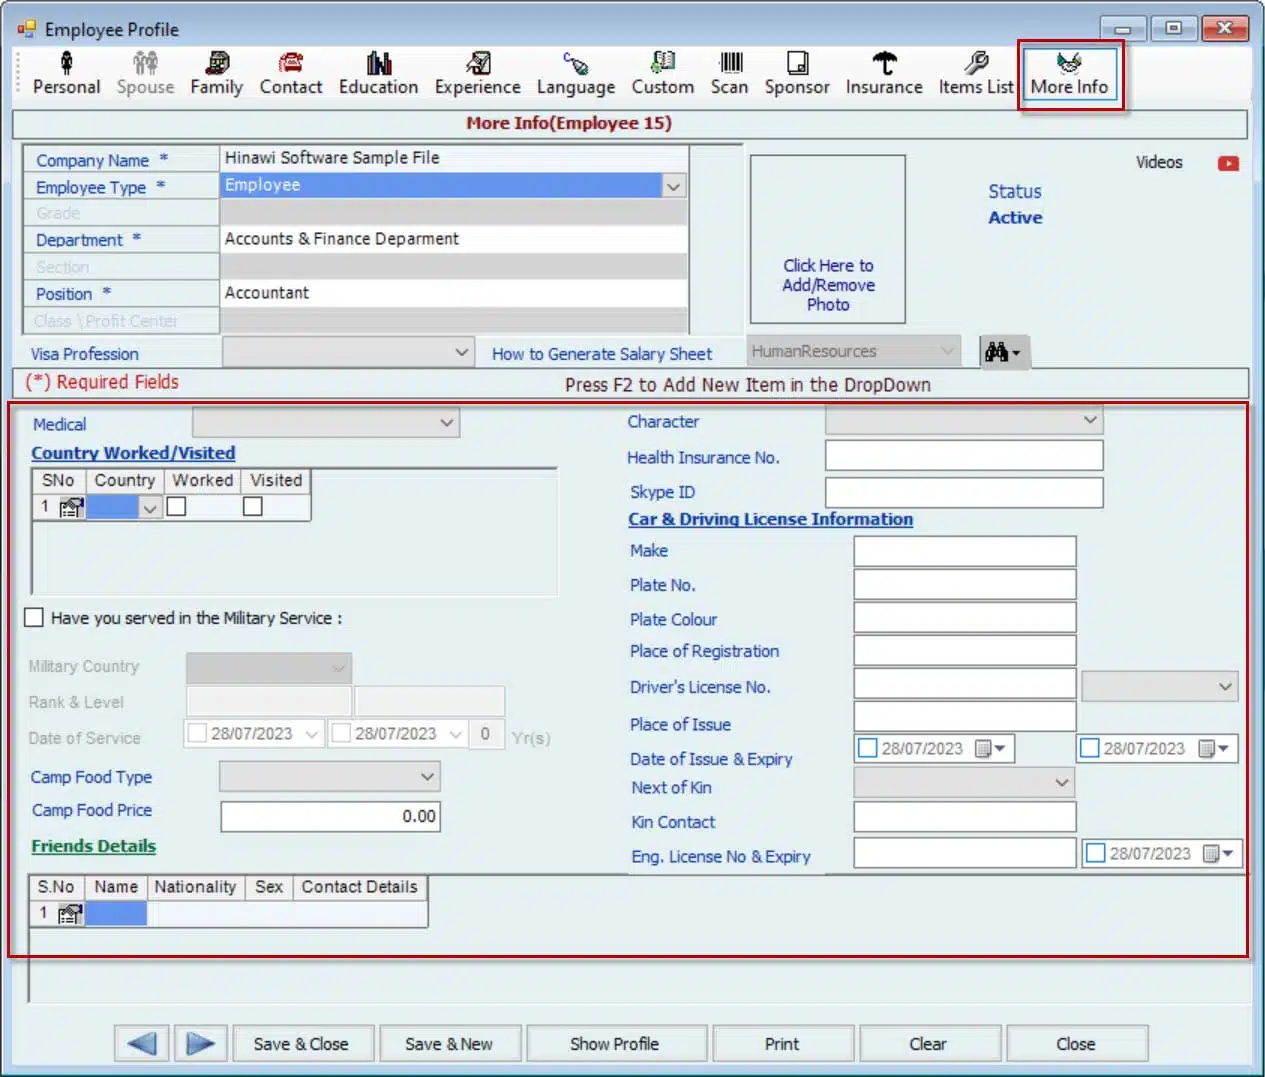Open the Visa Profession dropdown
1265x1077 pixels.
[x=461, y=352]
